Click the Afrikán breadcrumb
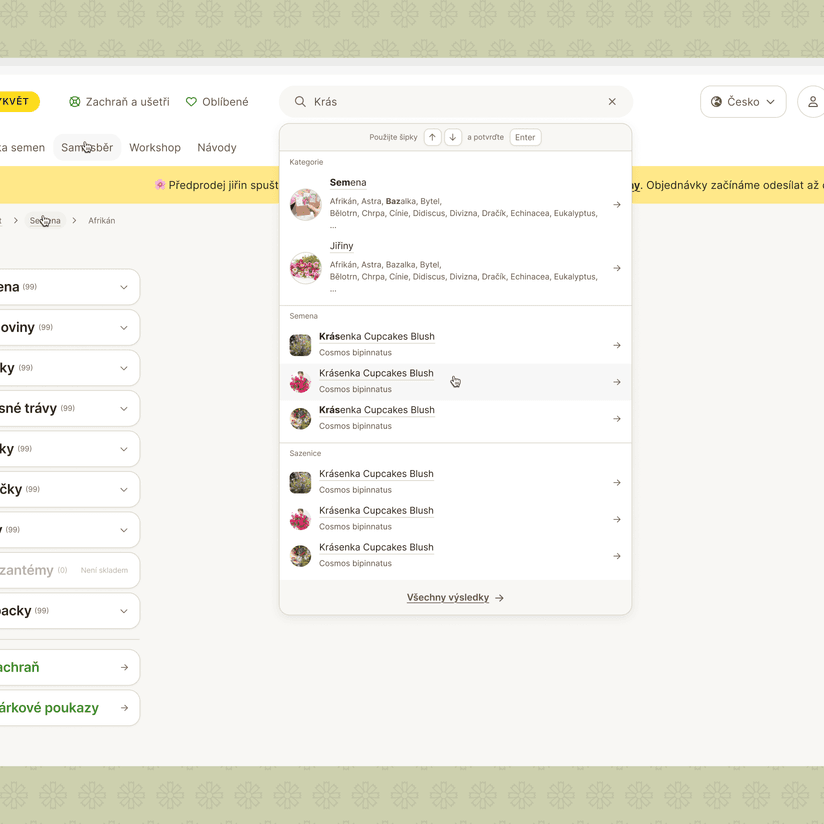 click(101, 221)
